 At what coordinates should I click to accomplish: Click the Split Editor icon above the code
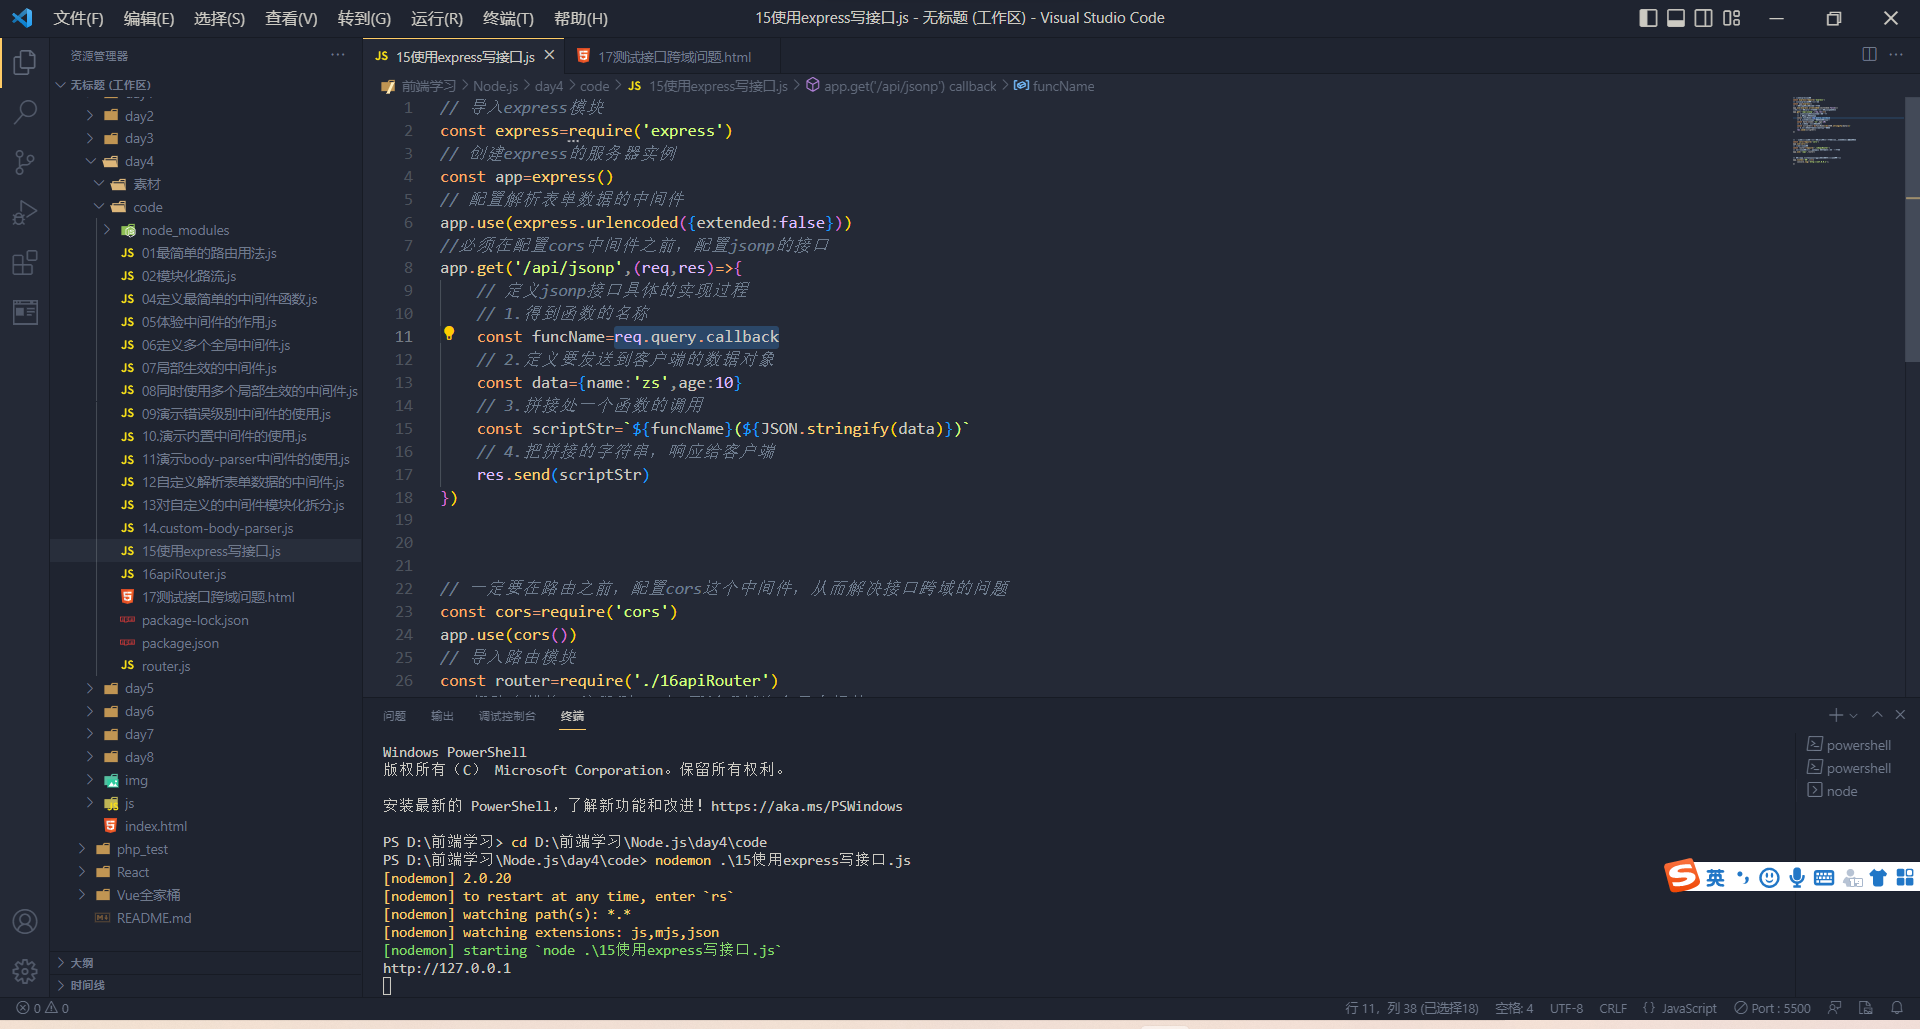coord(1869,56)
